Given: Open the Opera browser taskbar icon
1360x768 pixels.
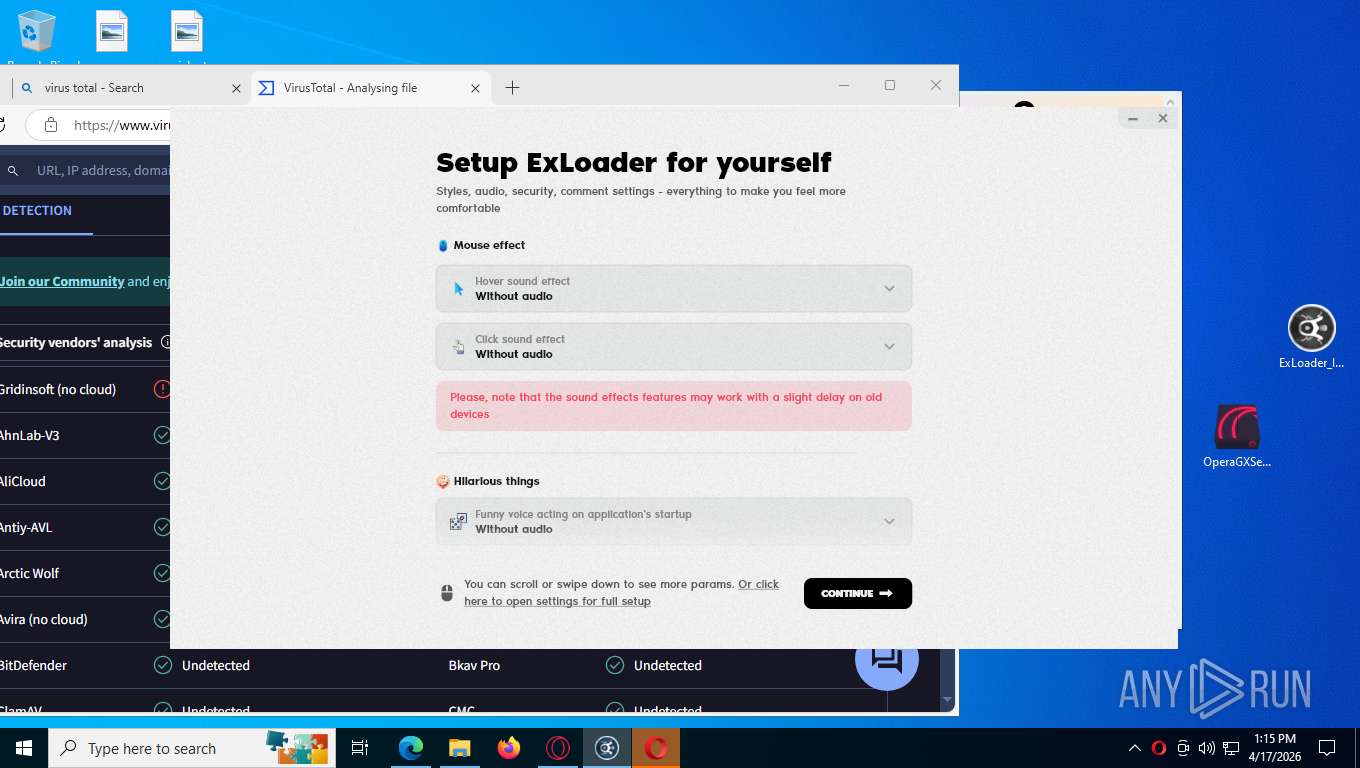Looking at the screenshot, I should tap(558, 748).
